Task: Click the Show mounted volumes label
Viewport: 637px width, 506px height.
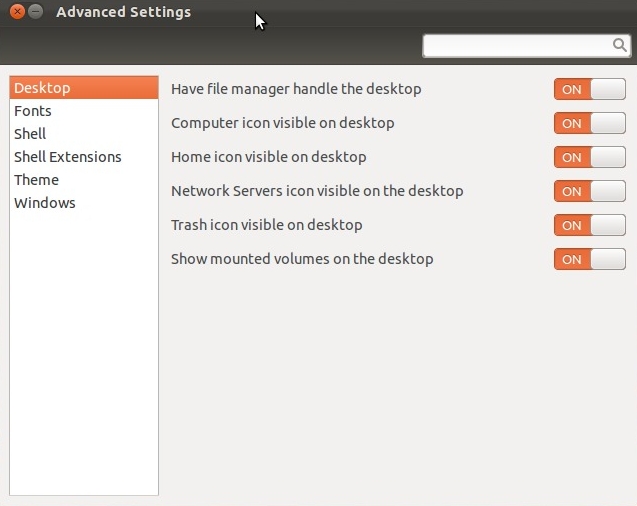Action: [x=302, y=259]
